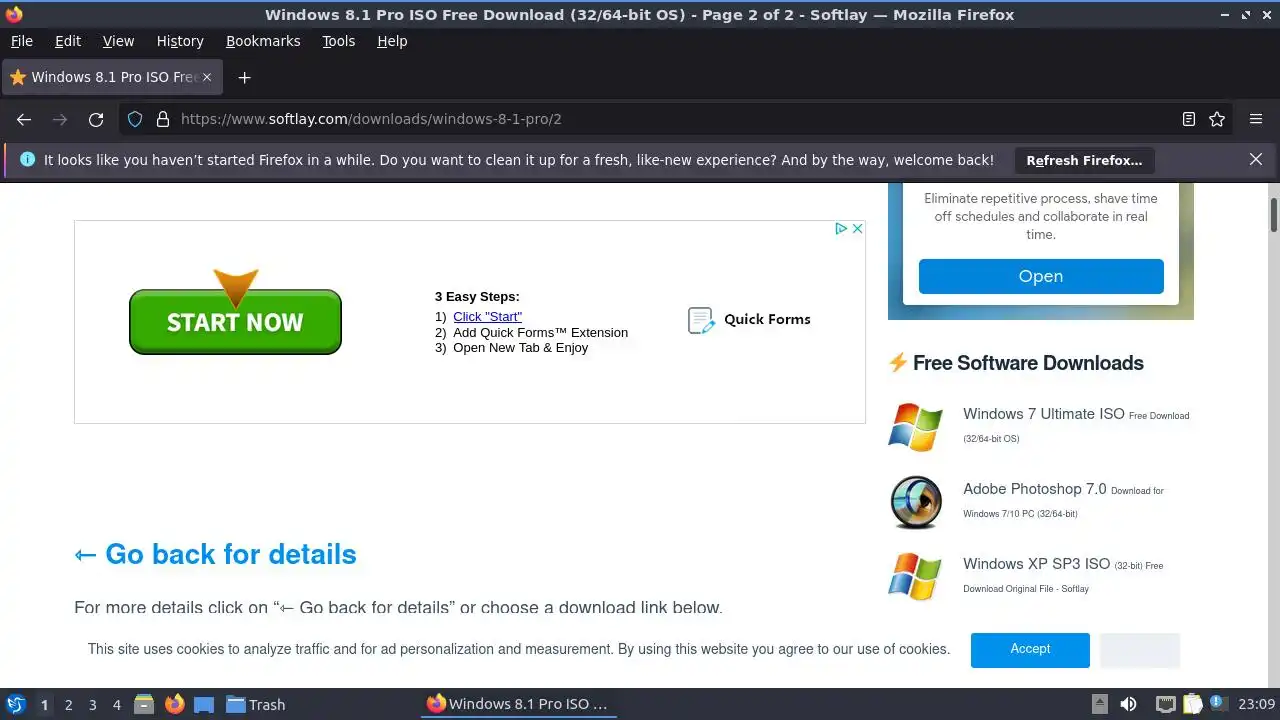
Task: Switch to workspace 1
Action: coord(44,705)
